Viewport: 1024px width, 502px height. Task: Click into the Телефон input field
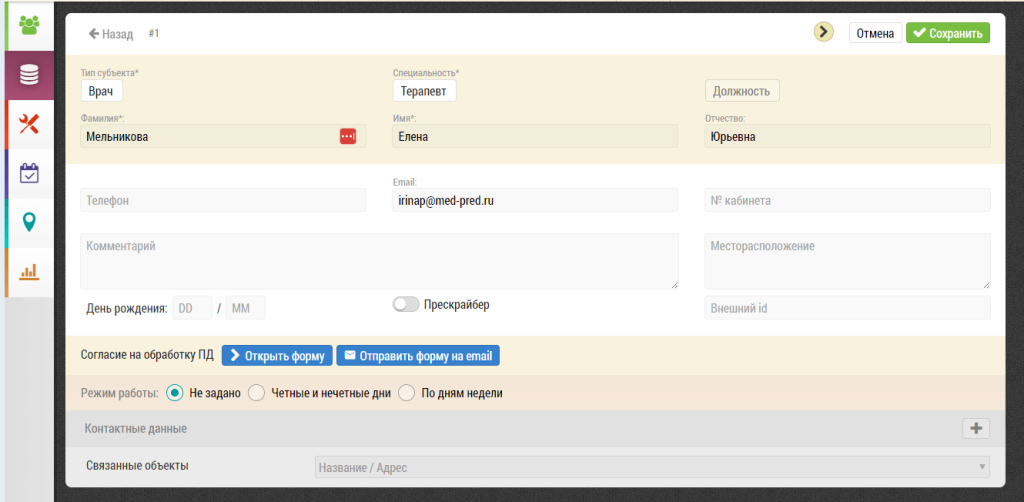click(223, 200)
